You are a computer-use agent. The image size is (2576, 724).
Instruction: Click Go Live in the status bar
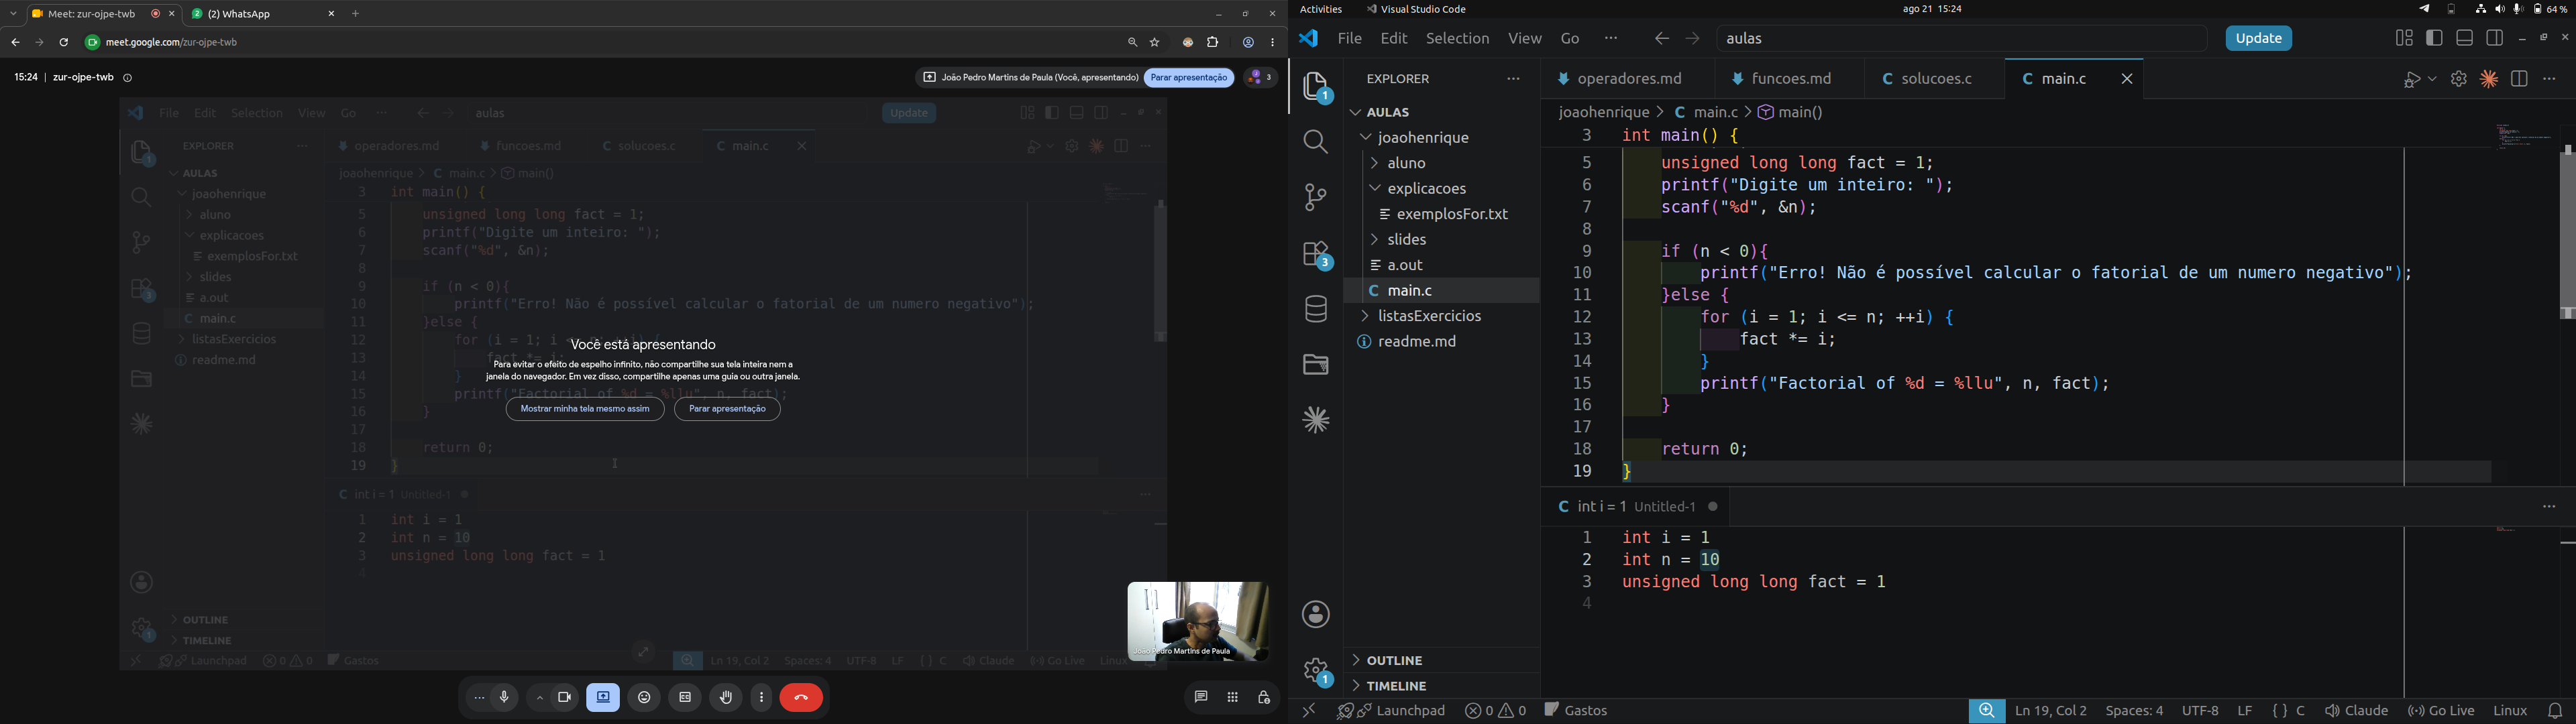pos(2440,711)
